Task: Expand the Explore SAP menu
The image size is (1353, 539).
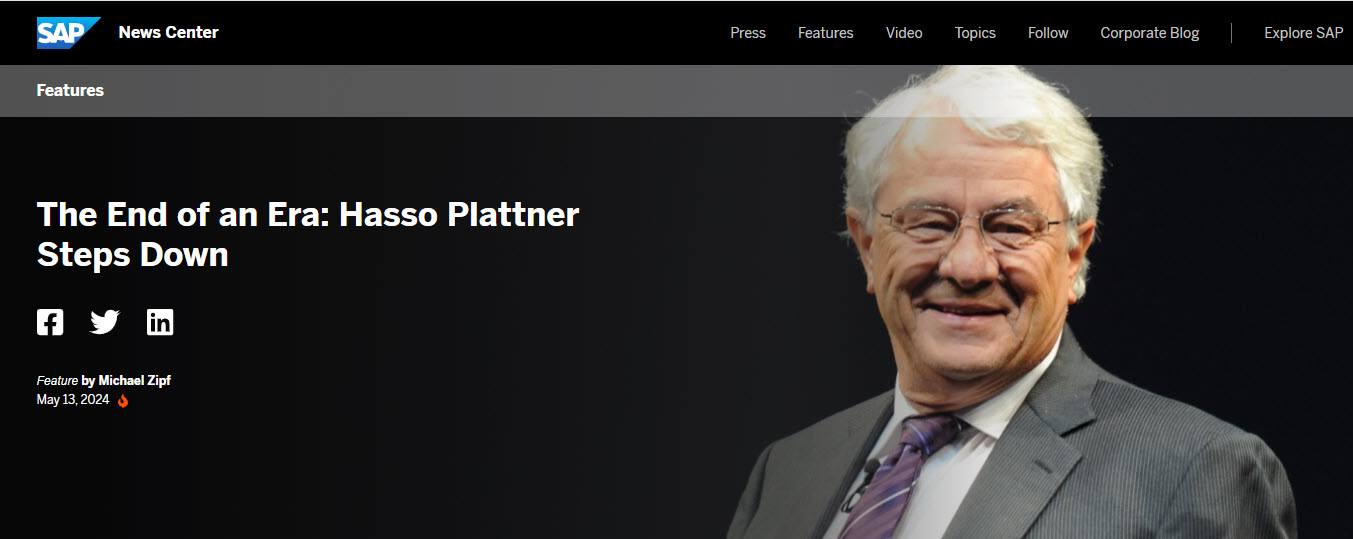Action: click(1304, 33)
